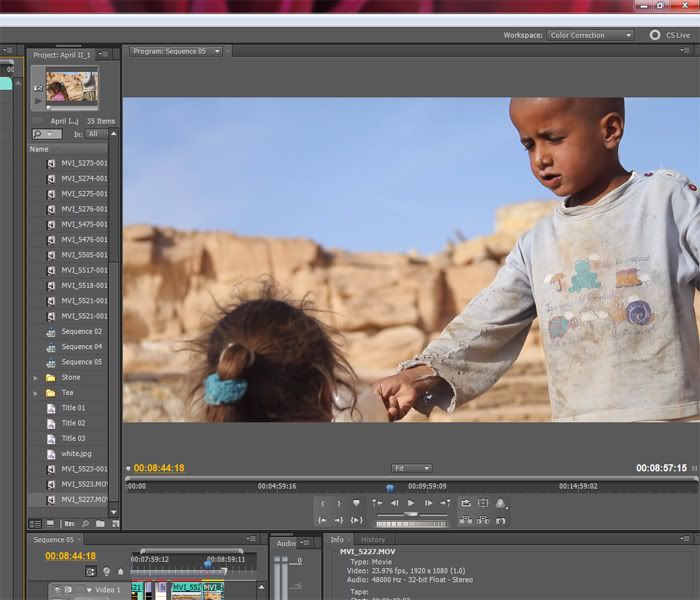The height and width of the screenshot is (600, 700).
Task: Click the Lift button in transport controls
Action: pos(466,520)
